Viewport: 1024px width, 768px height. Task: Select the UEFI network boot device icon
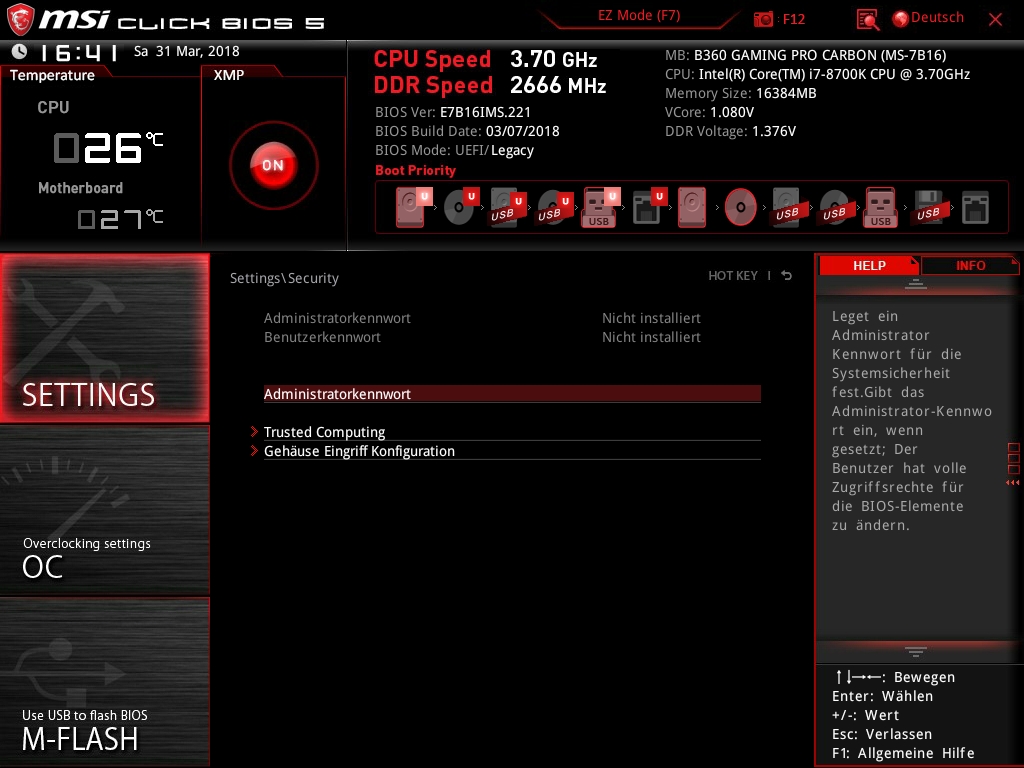click(648, 207)
